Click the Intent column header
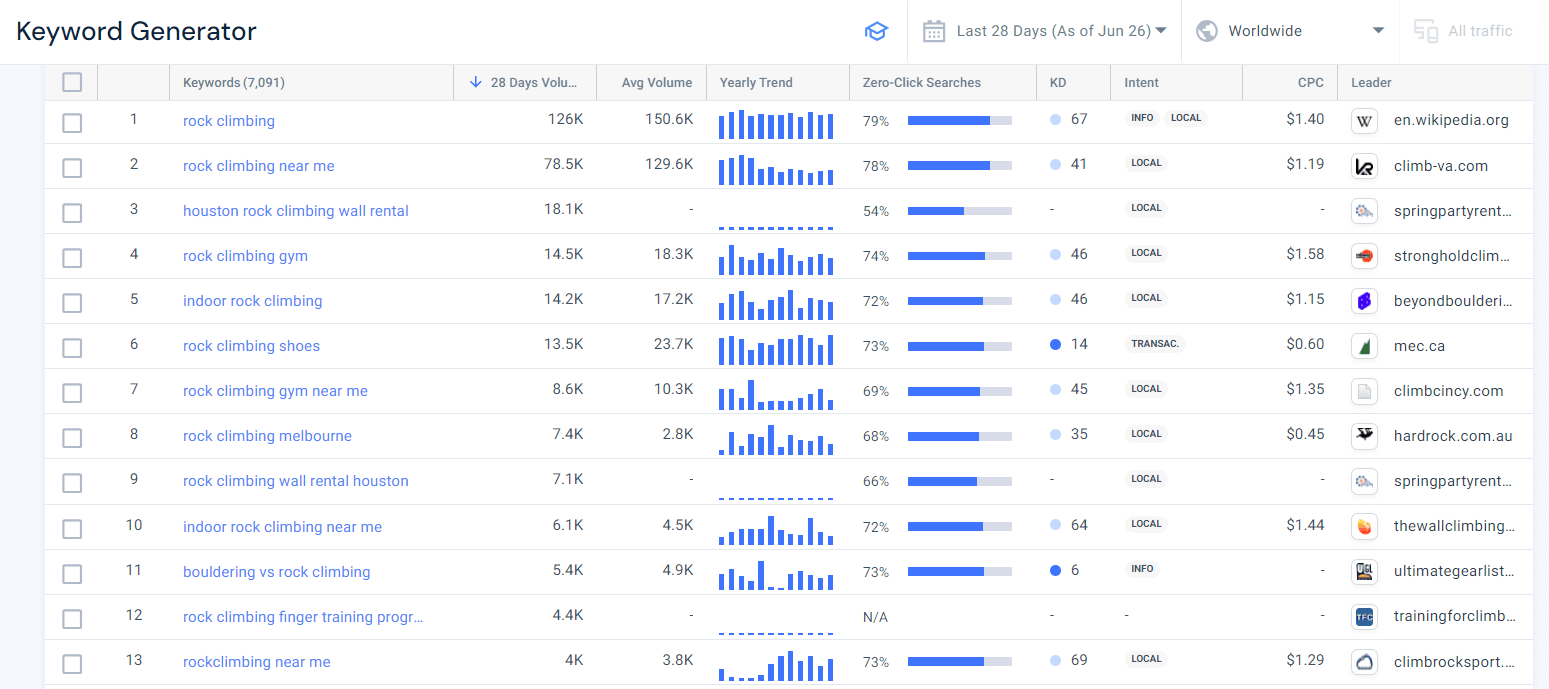 (1141, 82)
